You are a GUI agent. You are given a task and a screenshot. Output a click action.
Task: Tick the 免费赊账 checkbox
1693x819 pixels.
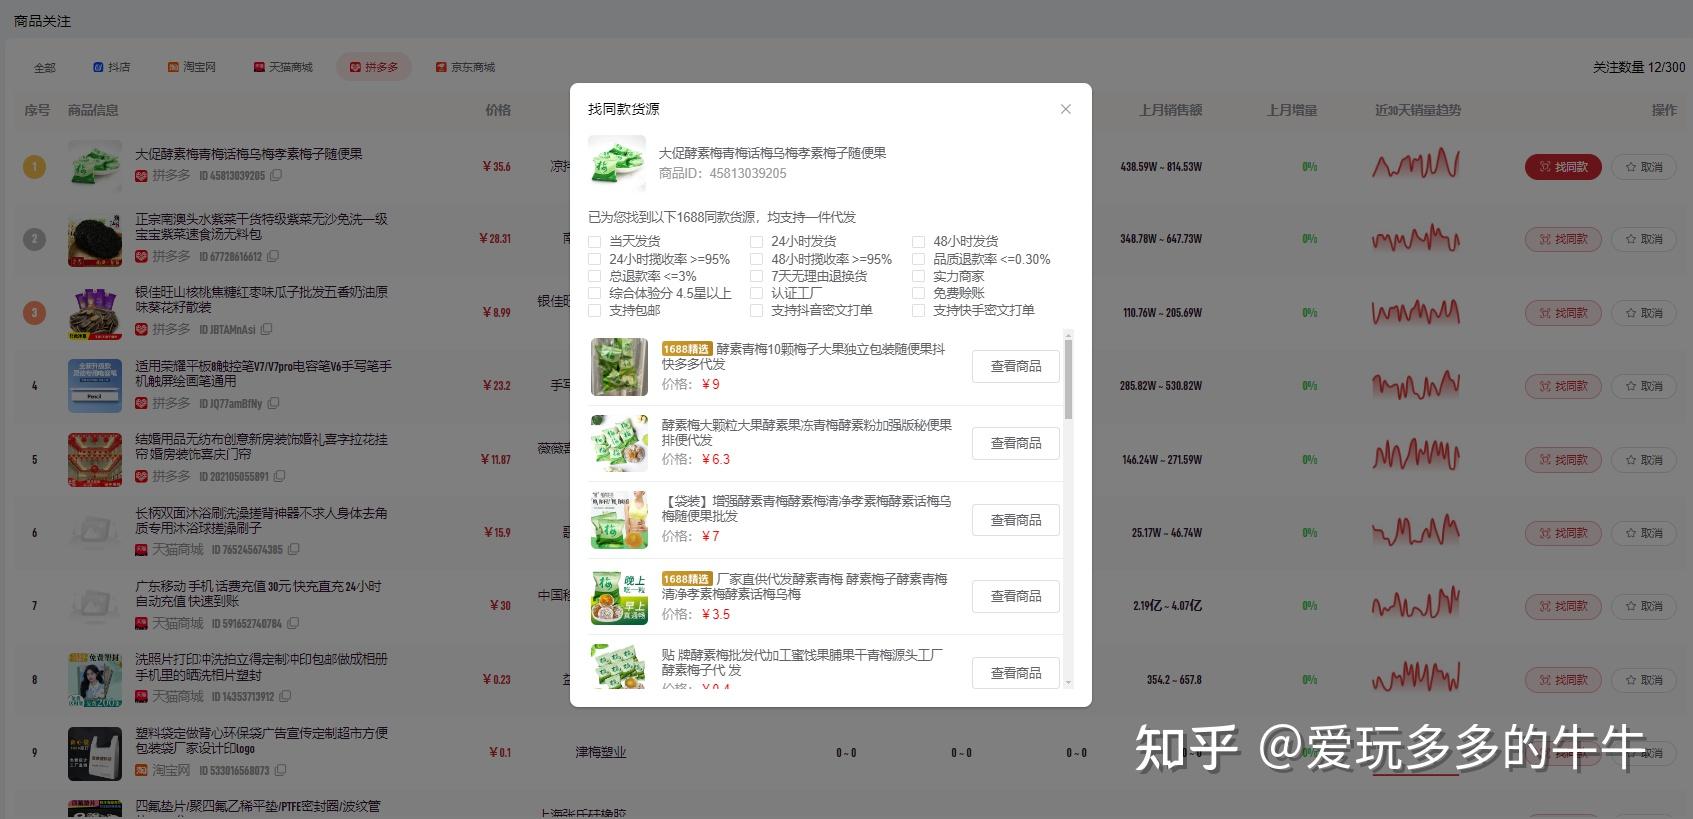click(919, 293)
